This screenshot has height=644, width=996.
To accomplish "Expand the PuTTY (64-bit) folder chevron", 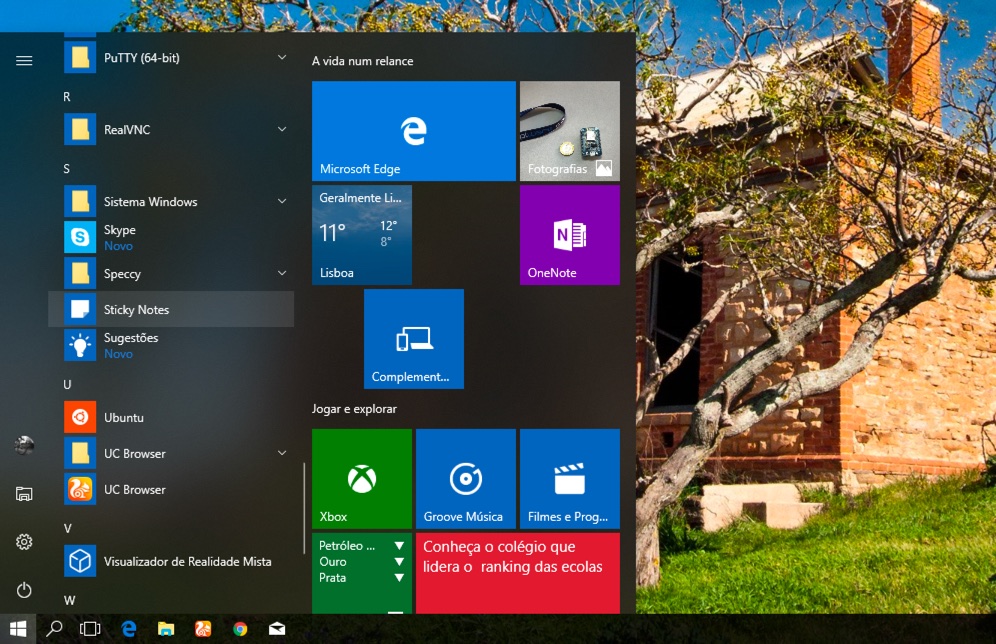I will coord(282,57).
